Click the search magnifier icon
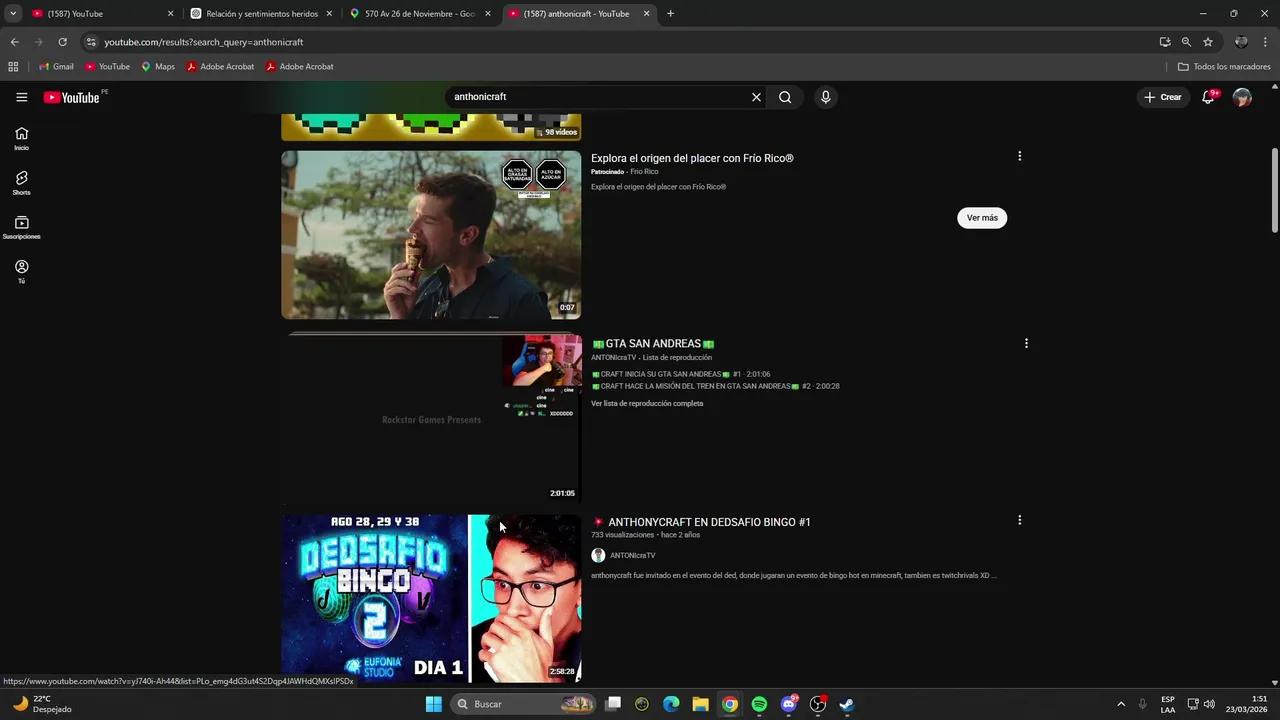Viewport: 1280px width, 720px height. tap(785, 97)
